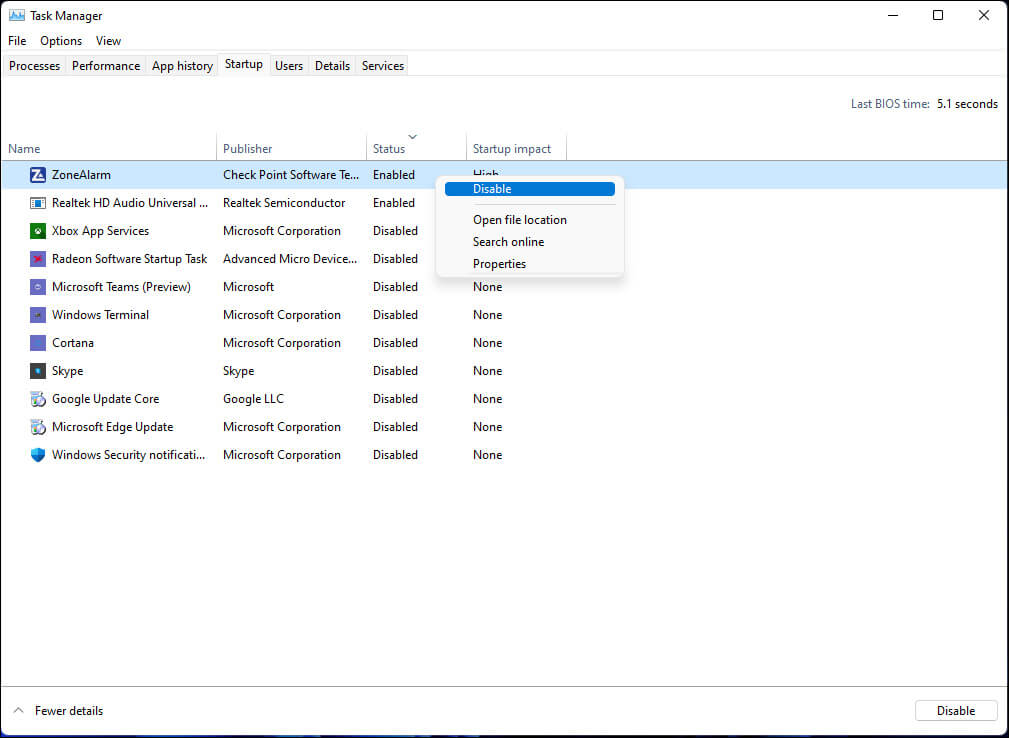Switch to the Users tab
The width and height of the screenshot is (1009, 738).
click(x=289, y=66)
